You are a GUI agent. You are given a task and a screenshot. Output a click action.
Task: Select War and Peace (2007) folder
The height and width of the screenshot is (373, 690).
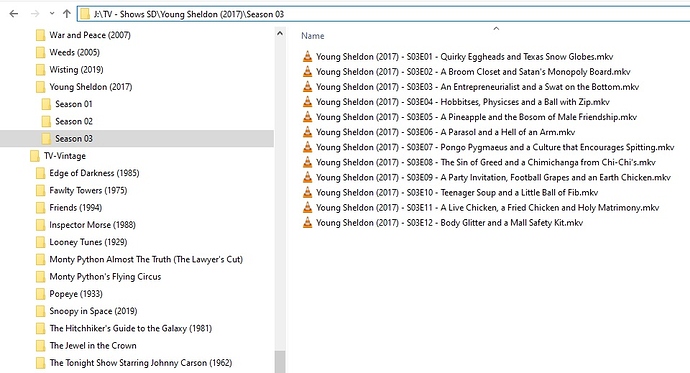coord(90,35)
